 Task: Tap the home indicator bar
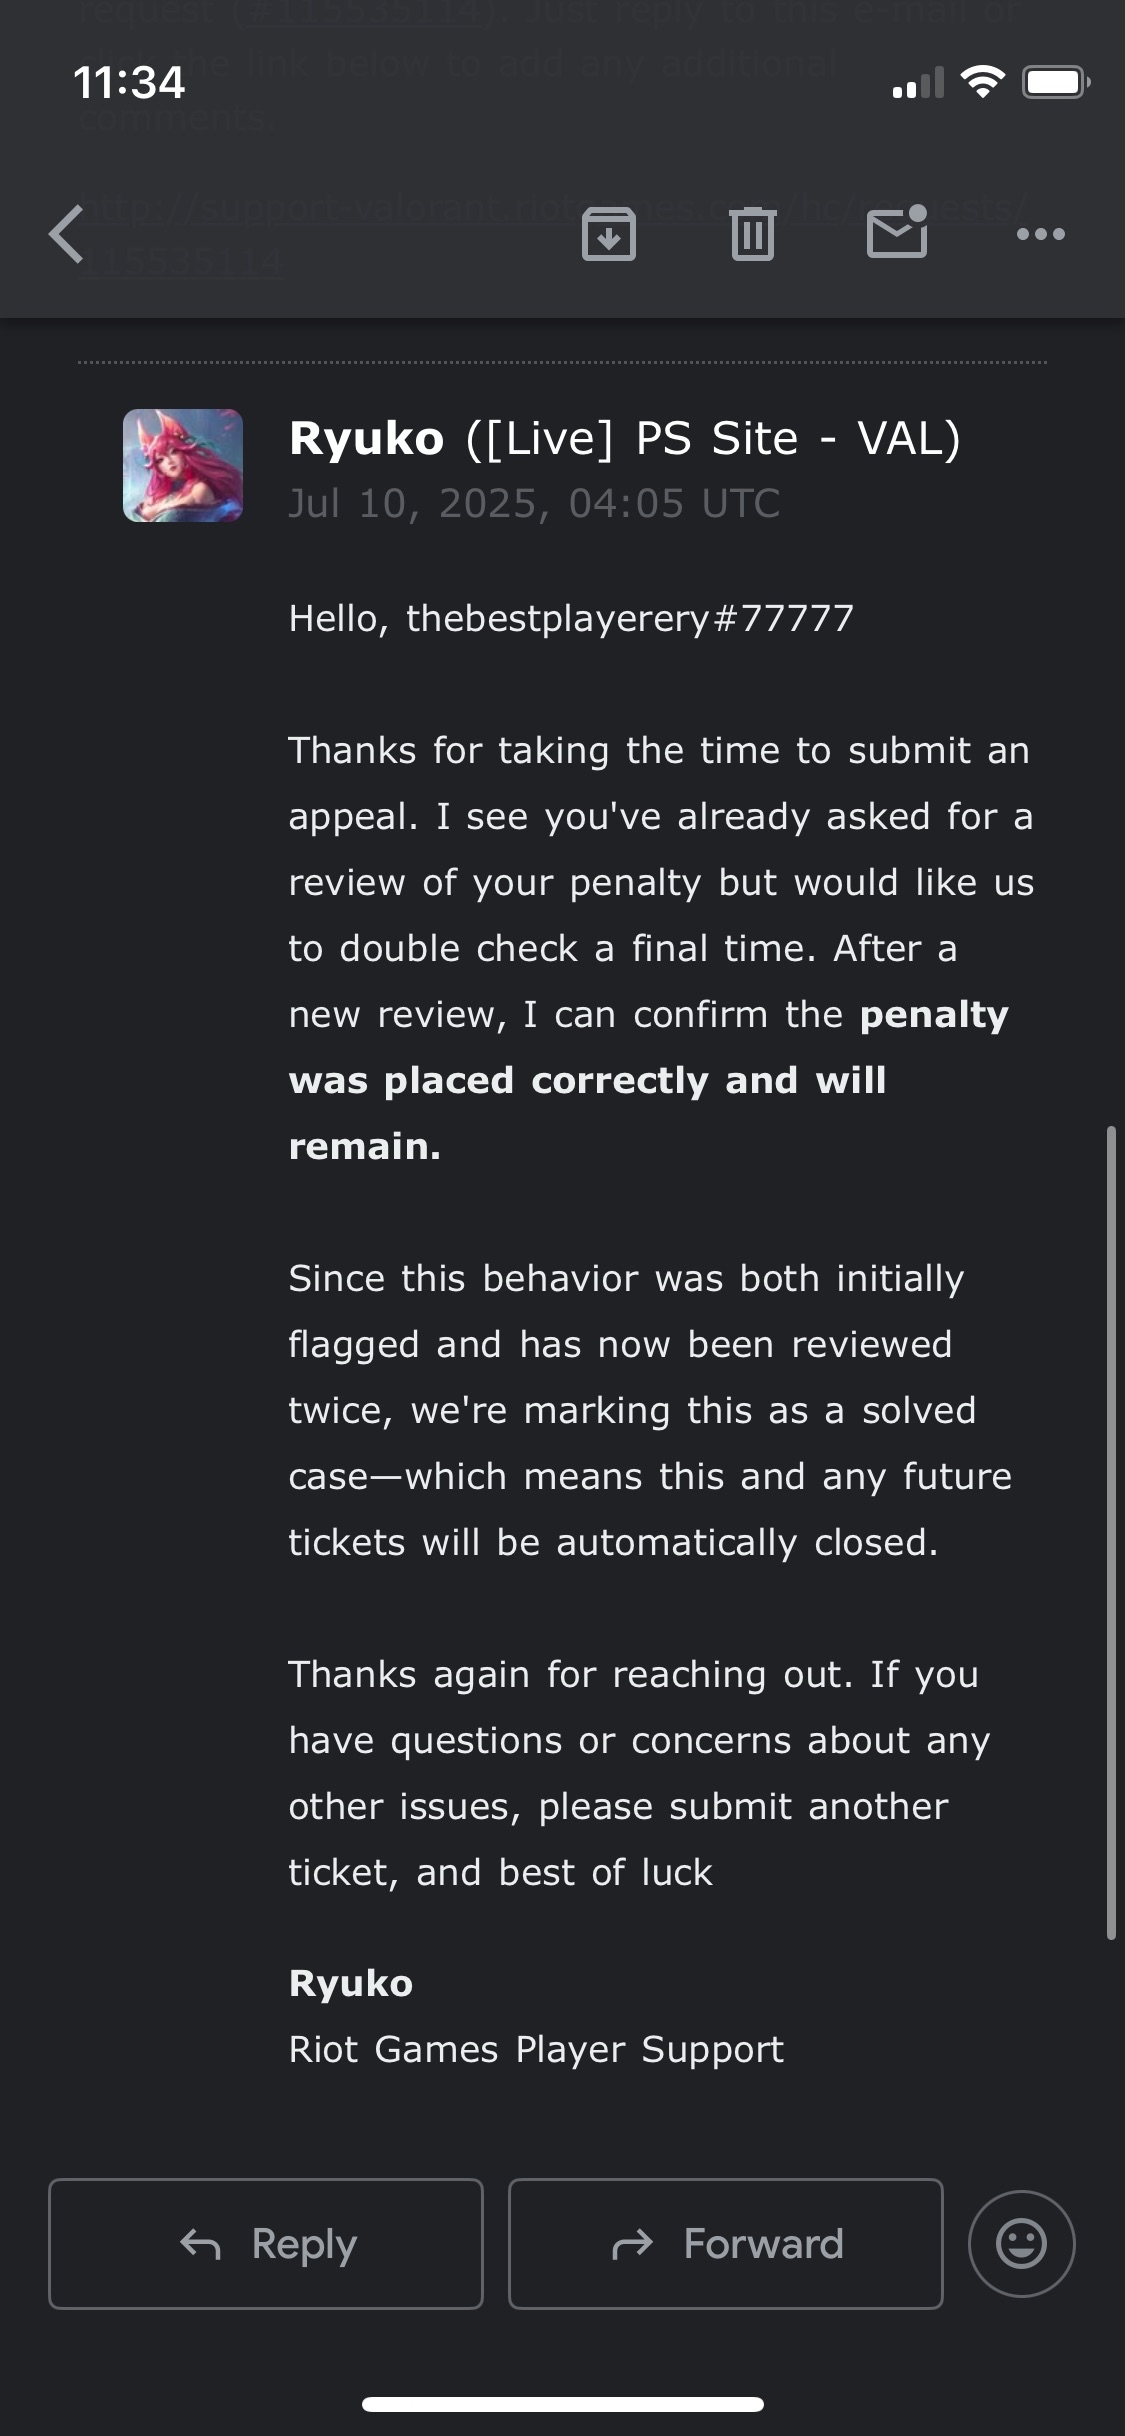coord(563,2404)
